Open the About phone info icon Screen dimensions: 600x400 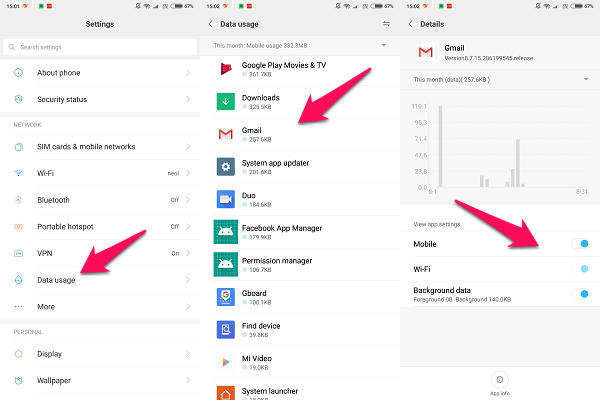18,72
